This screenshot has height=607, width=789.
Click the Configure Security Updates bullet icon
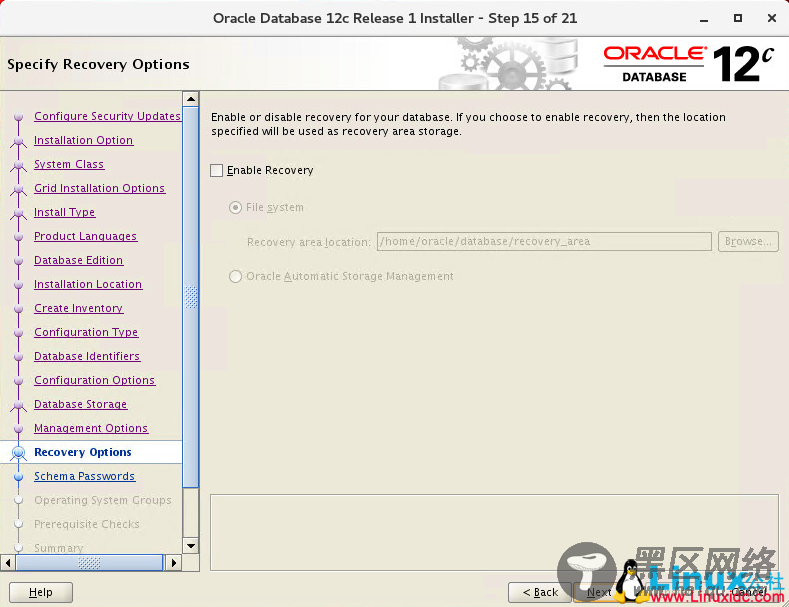point(19,117)
